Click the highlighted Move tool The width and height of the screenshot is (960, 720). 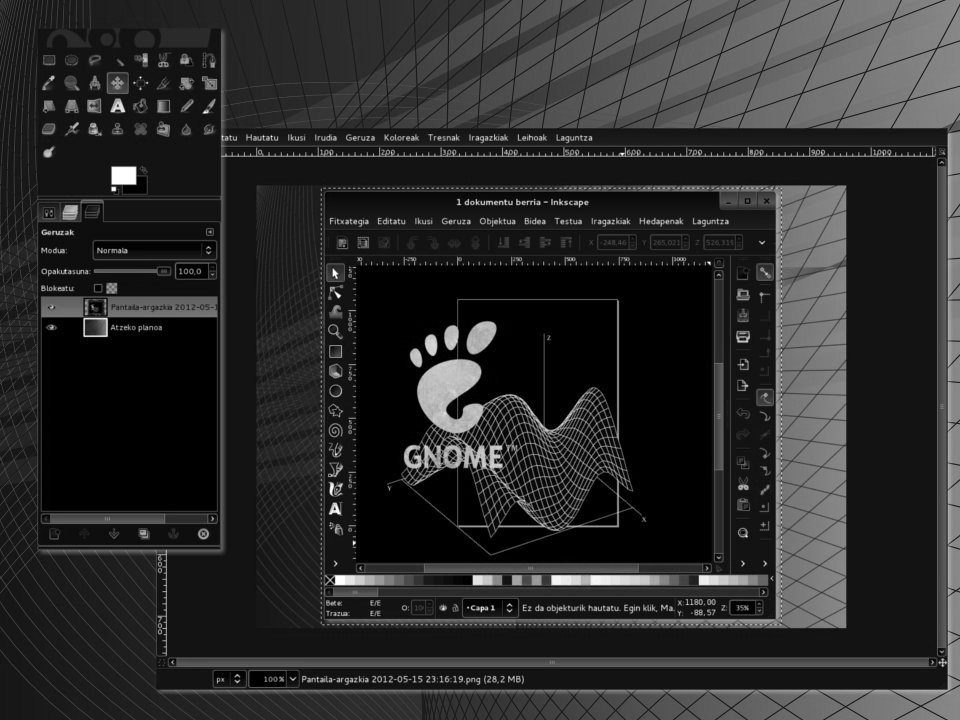tap(118, 83)
